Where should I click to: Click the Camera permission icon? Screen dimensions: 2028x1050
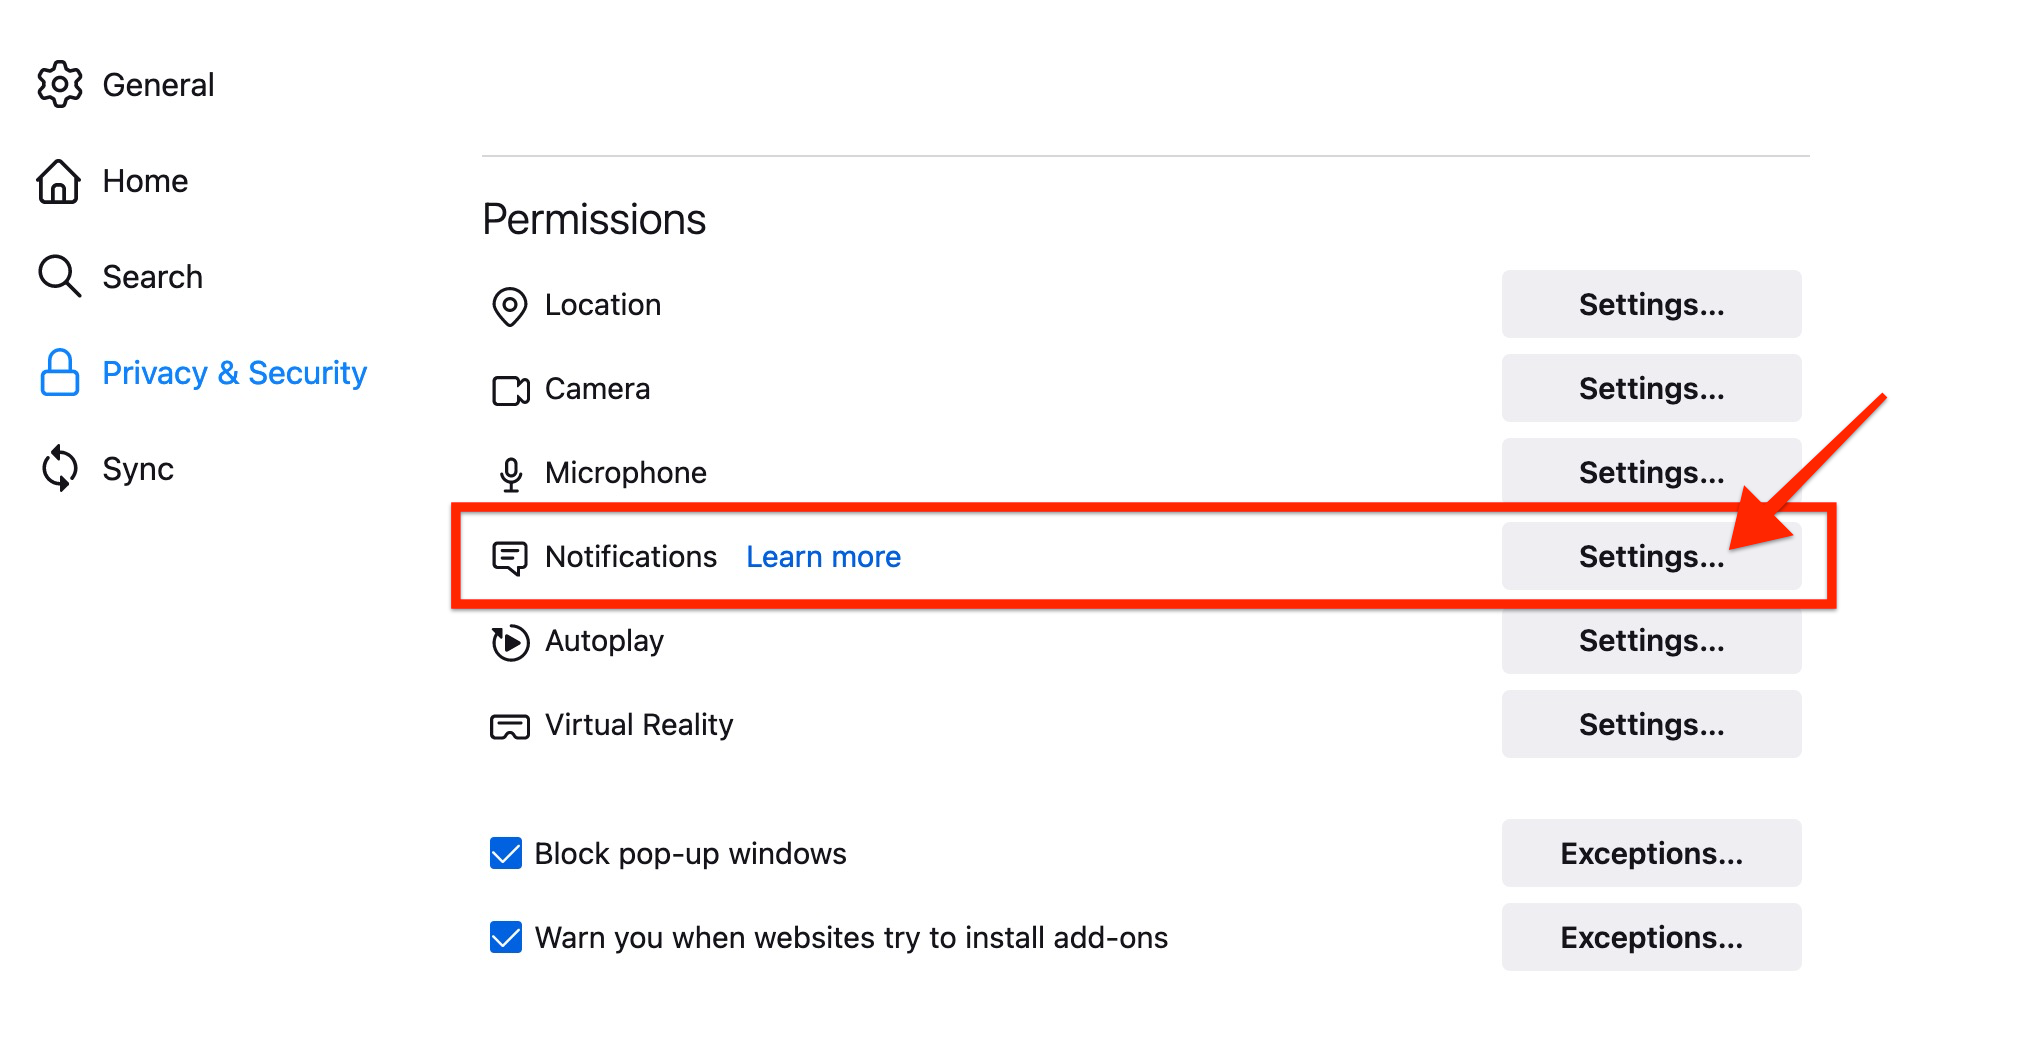pos(510,390)
